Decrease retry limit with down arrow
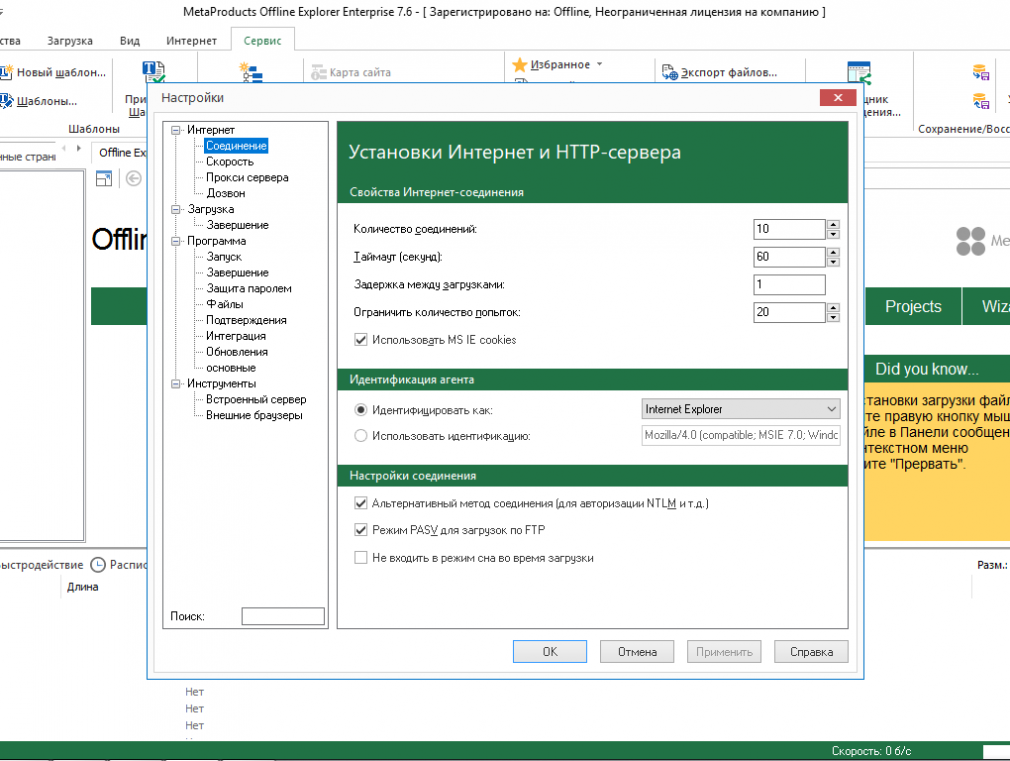Screen dimensions: 1010x761 834,317
